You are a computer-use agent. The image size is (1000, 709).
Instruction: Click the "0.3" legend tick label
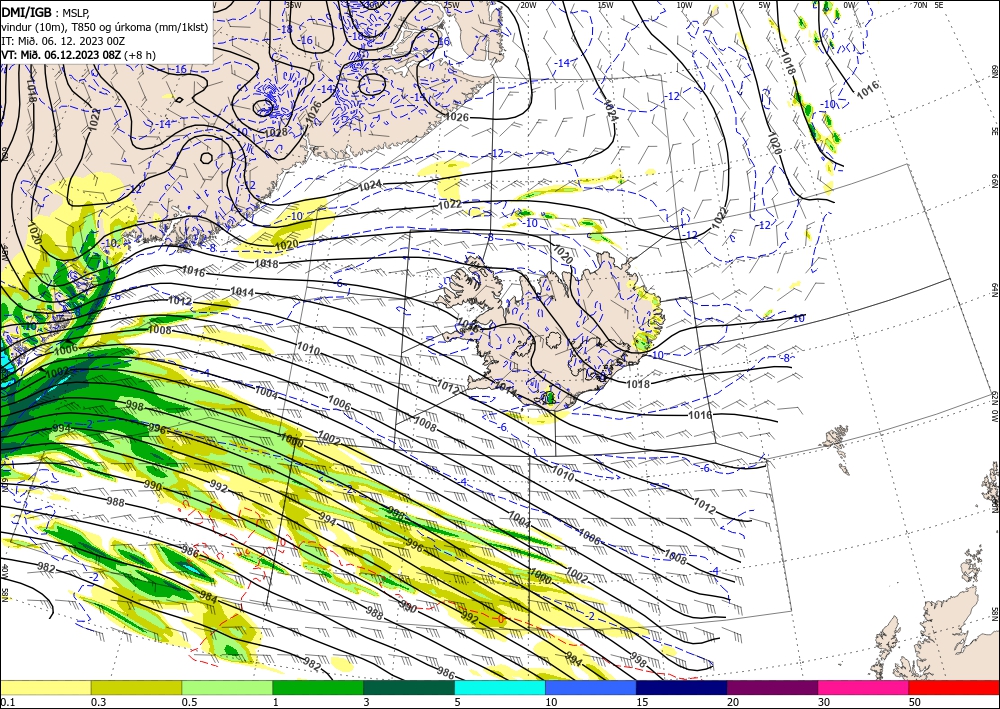[98, 702]
